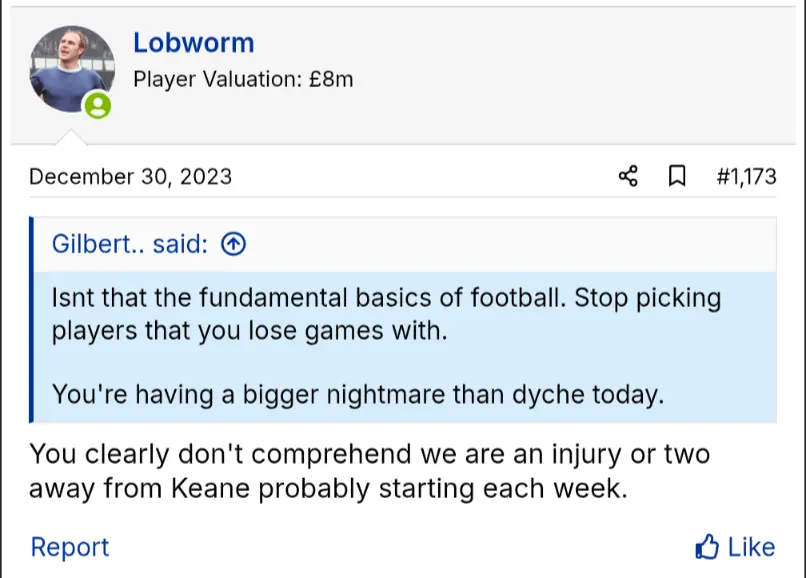
Task: Report this post
Action: [x=70, y=547]
